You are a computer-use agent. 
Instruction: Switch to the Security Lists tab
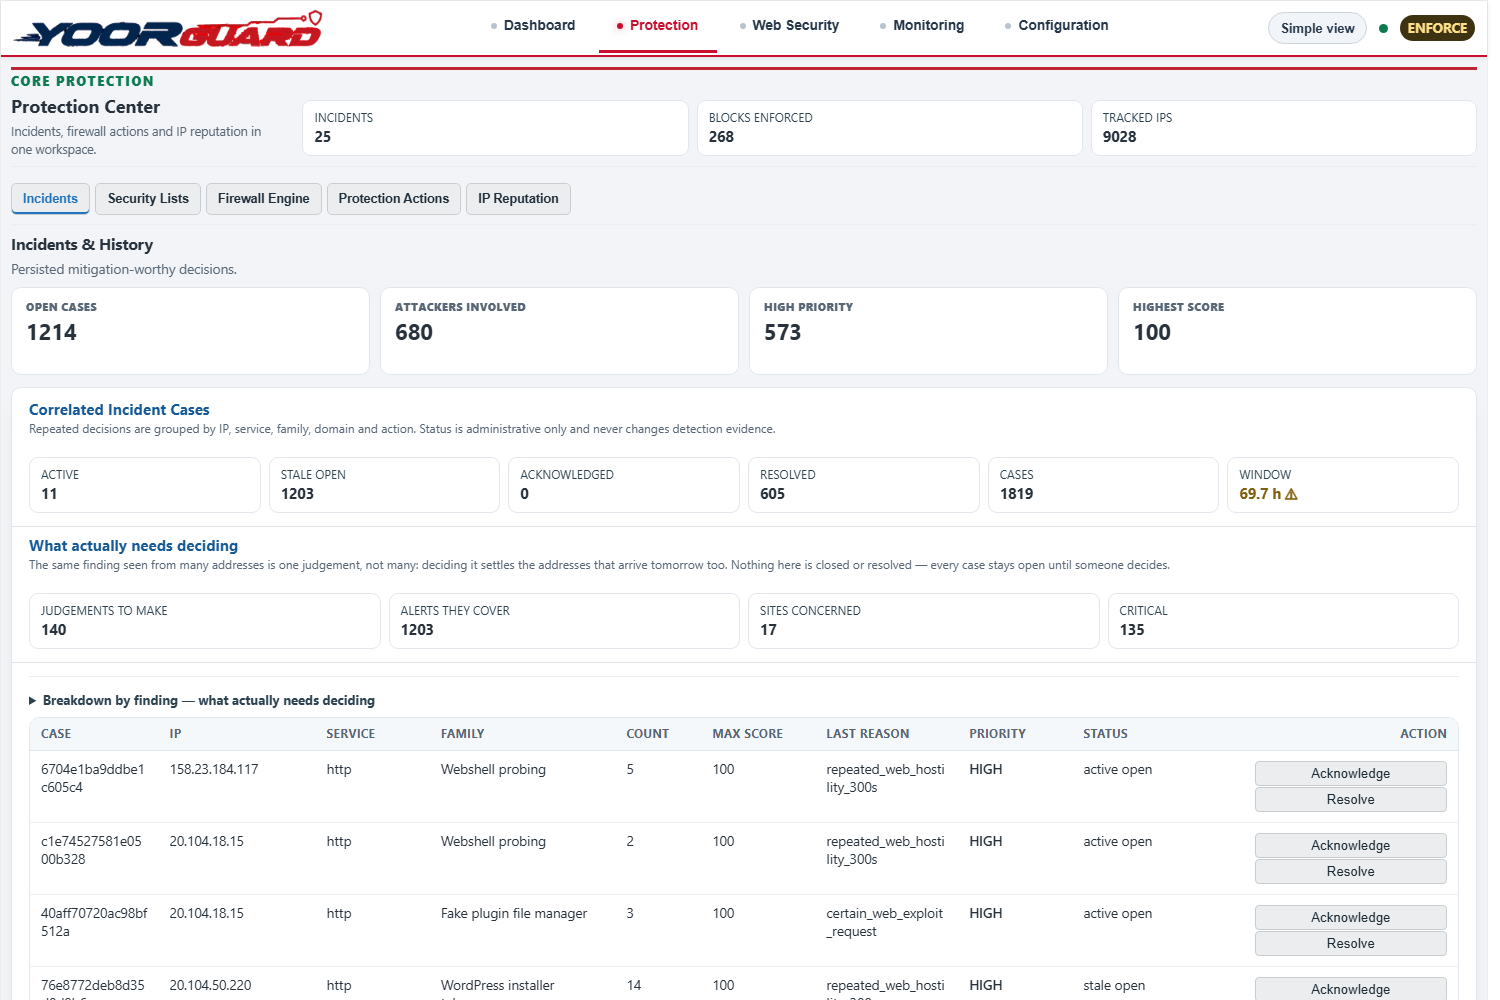point(148,199)
